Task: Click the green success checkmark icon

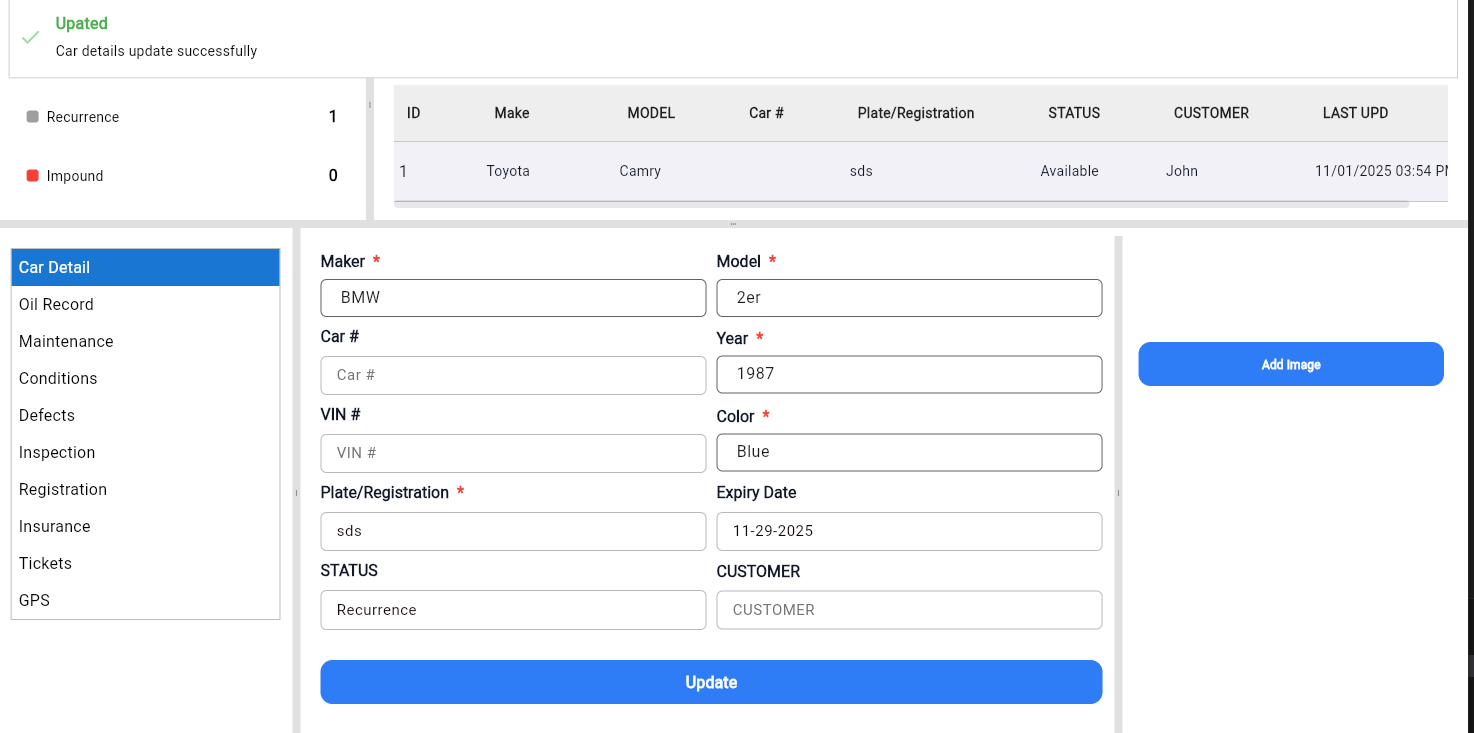Action: tap(31, 37)
